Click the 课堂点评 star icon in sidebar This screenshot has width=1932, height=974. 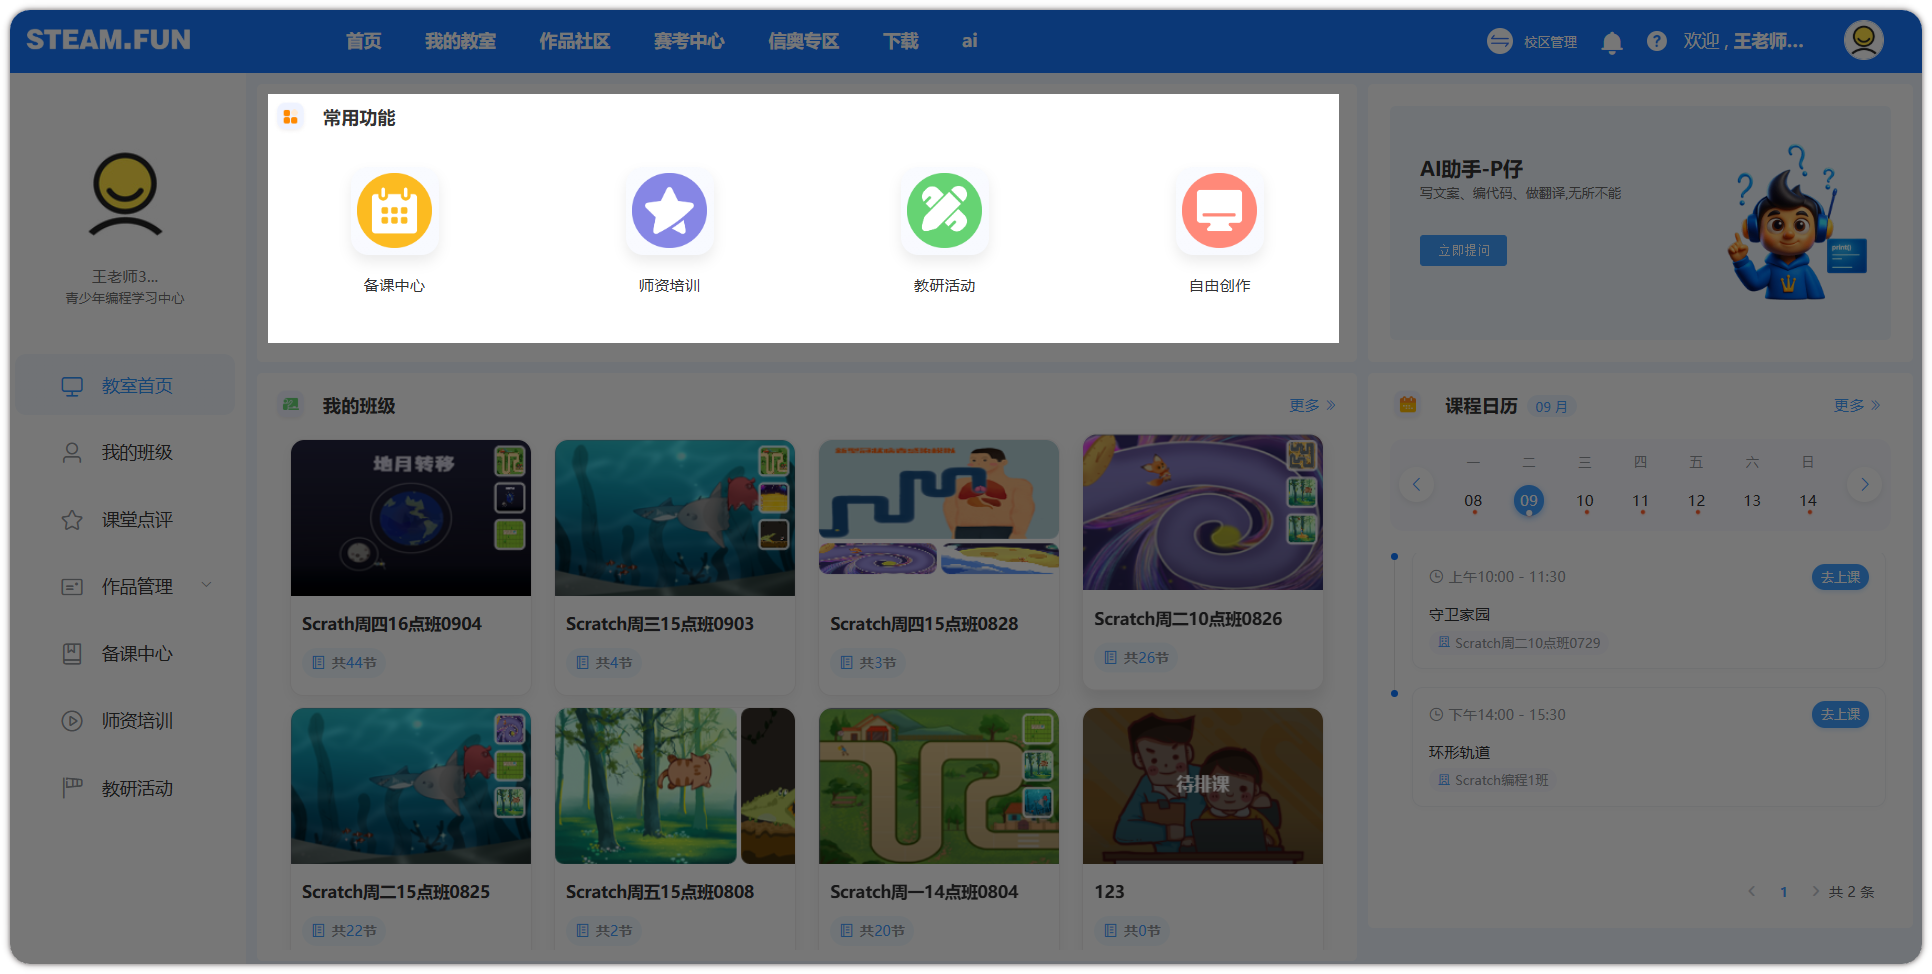[72, 520]
